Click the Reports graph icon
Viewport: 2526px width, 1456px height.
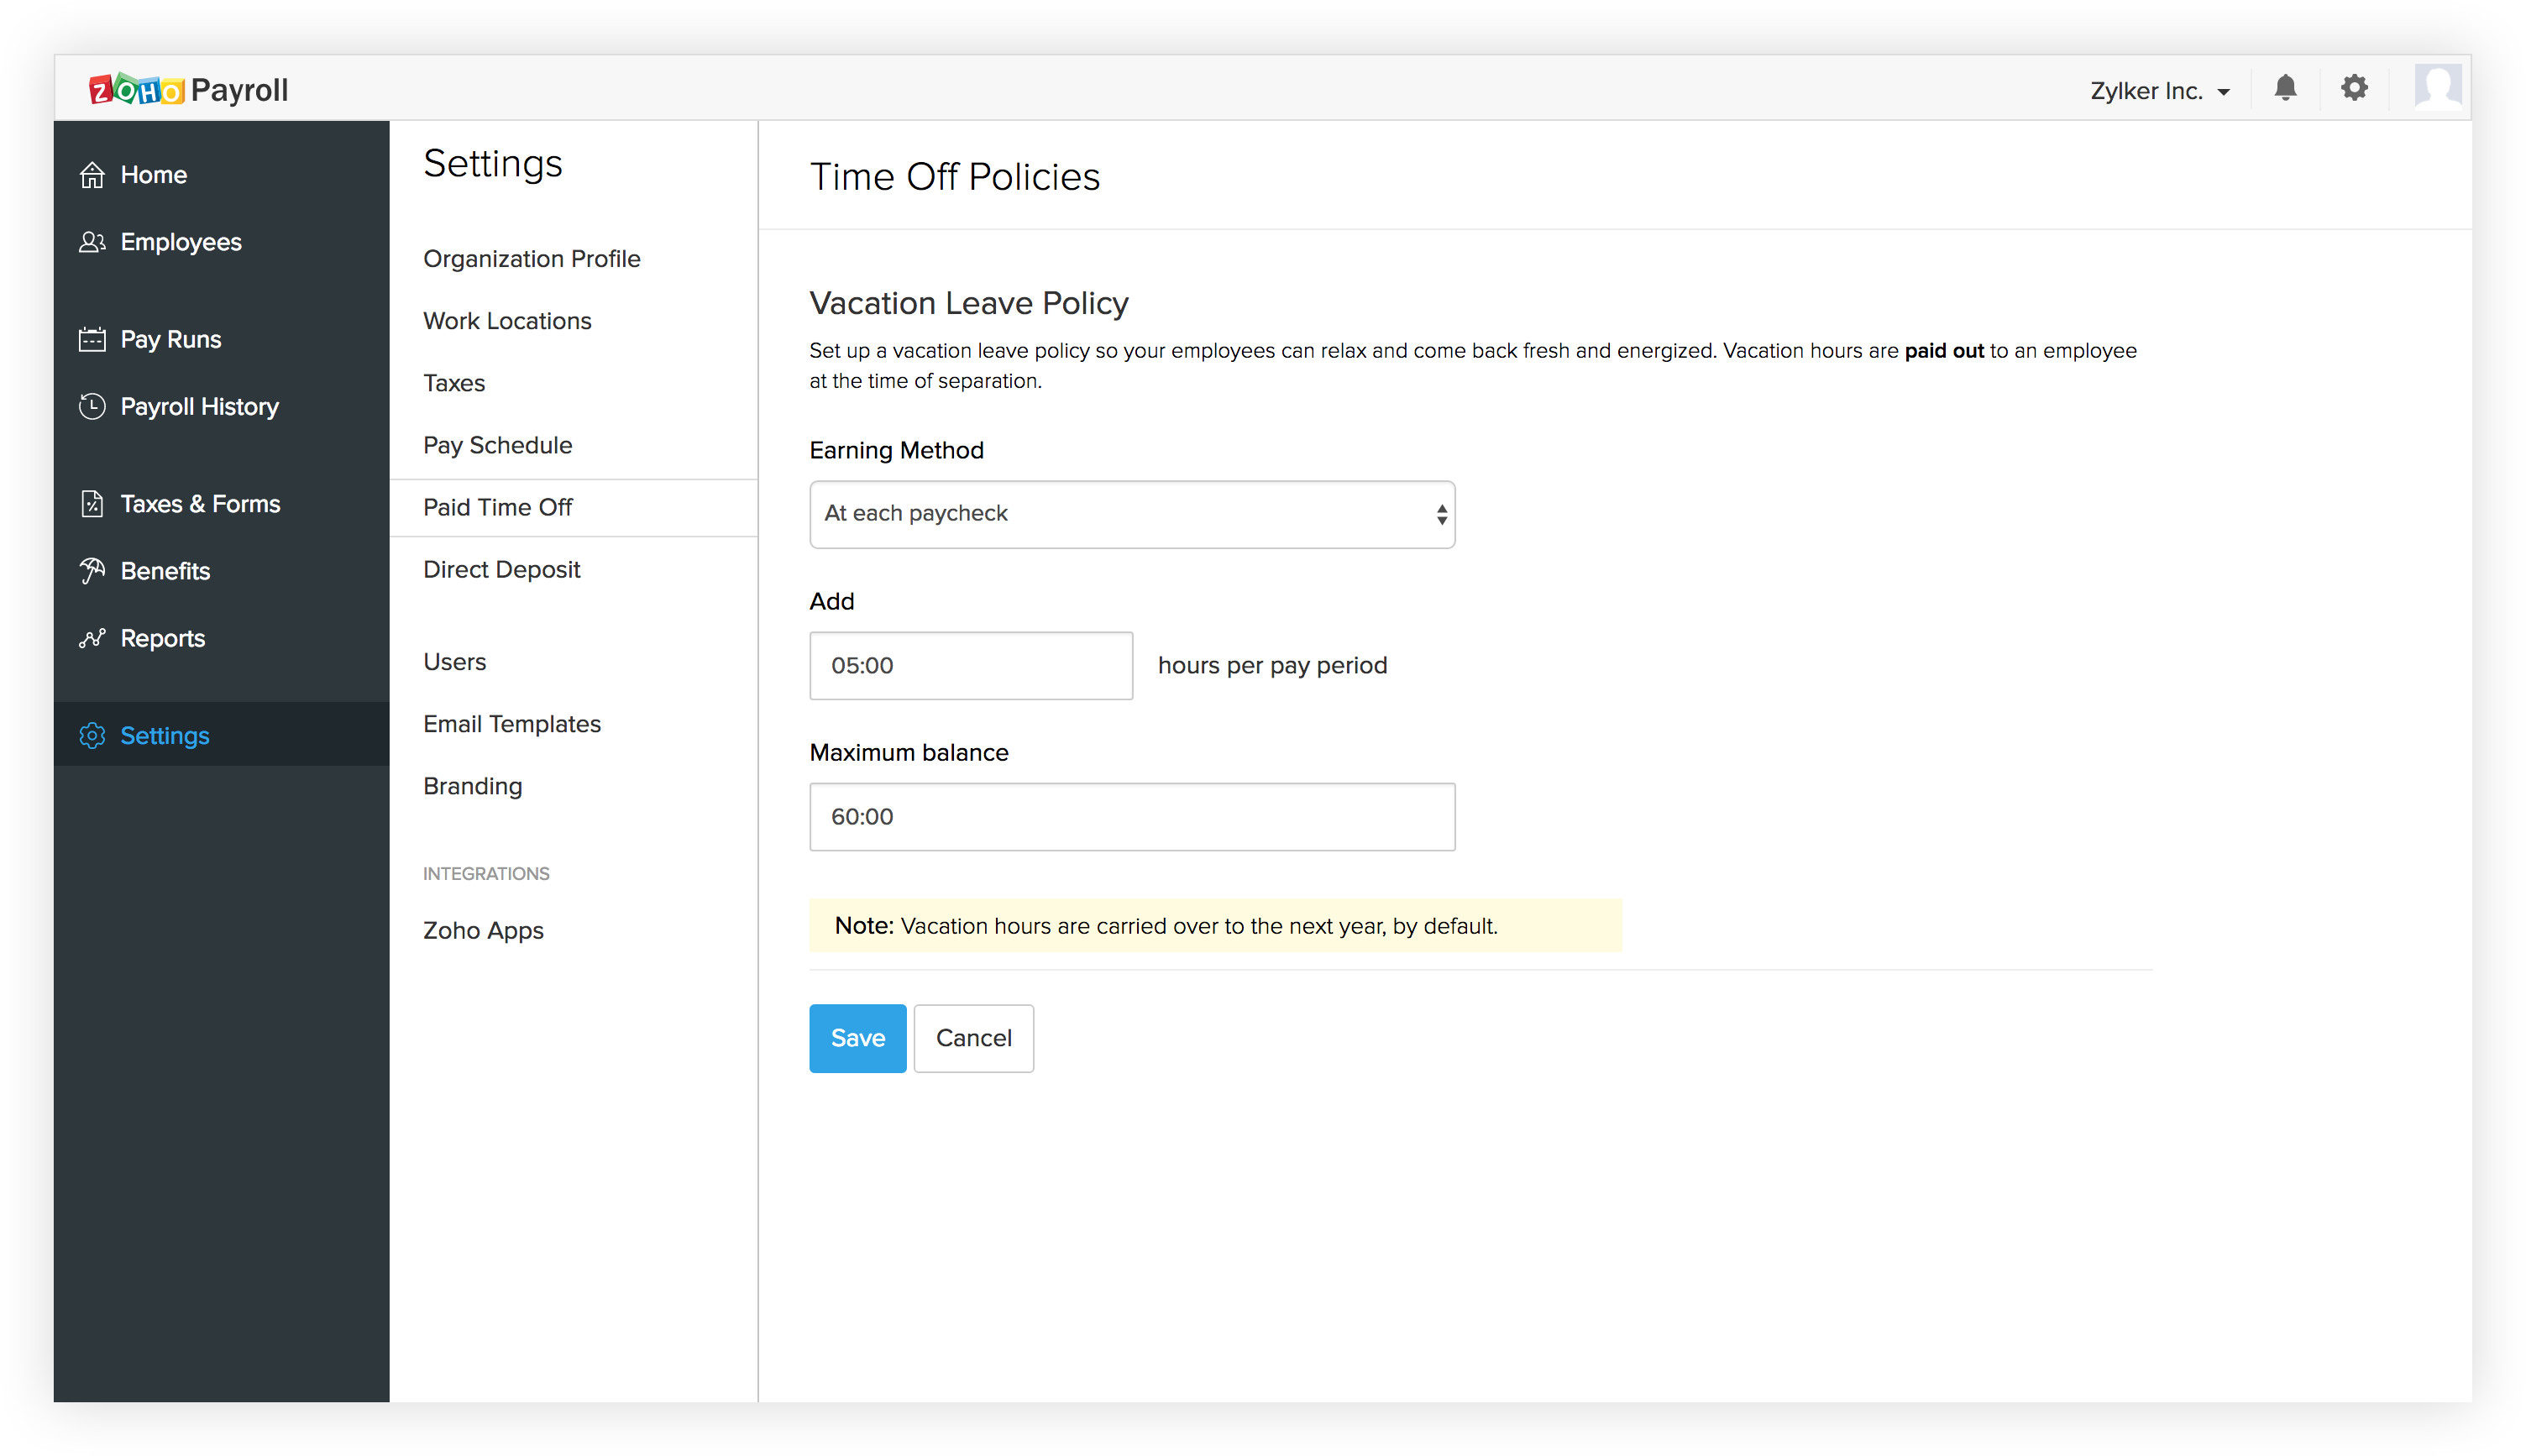pos(92,638)
